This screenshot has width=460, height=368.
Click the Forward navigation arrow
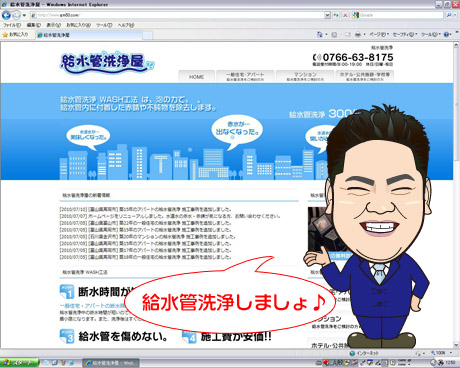coord(16,15)
